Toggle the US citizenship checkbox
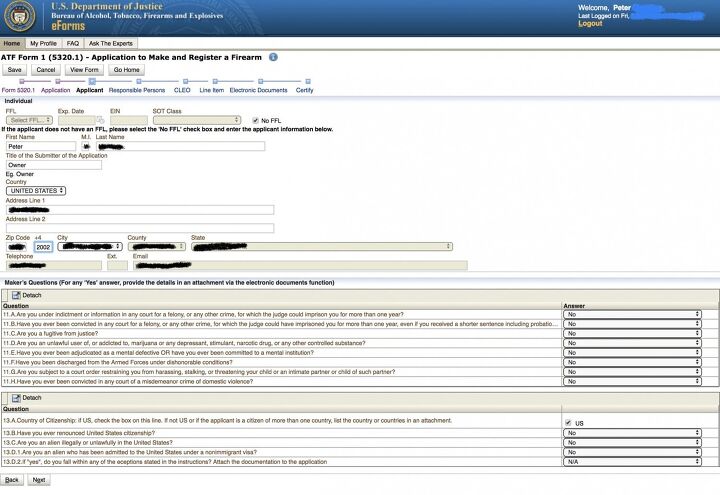 click(568, 423)
